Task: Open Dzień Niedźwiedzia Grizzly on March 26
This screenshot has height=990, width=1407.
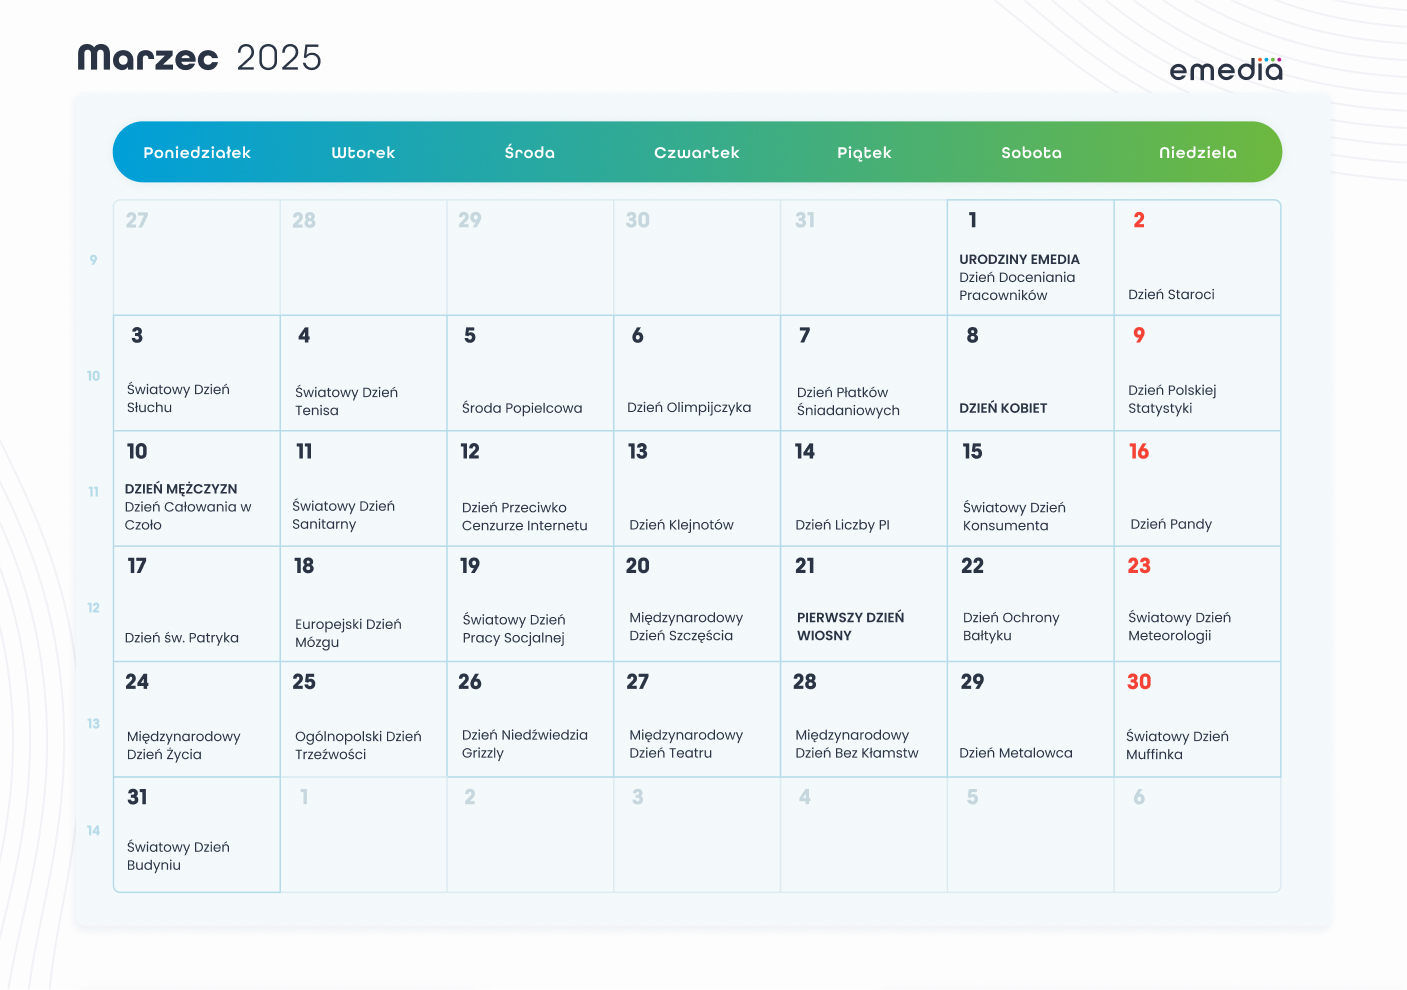Action: pos(525,744)
